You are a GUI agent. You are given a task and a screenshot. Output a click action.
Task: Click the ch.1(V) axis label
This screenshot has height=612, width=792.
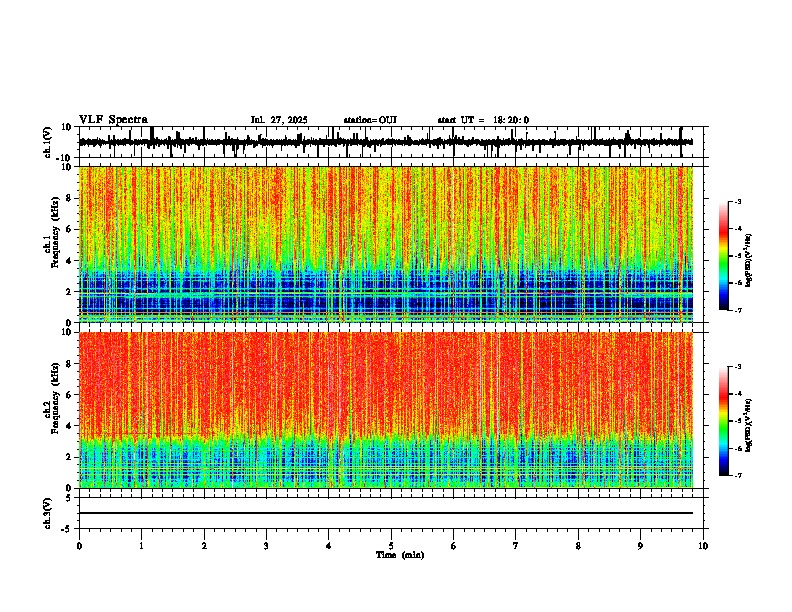point(48,142)
